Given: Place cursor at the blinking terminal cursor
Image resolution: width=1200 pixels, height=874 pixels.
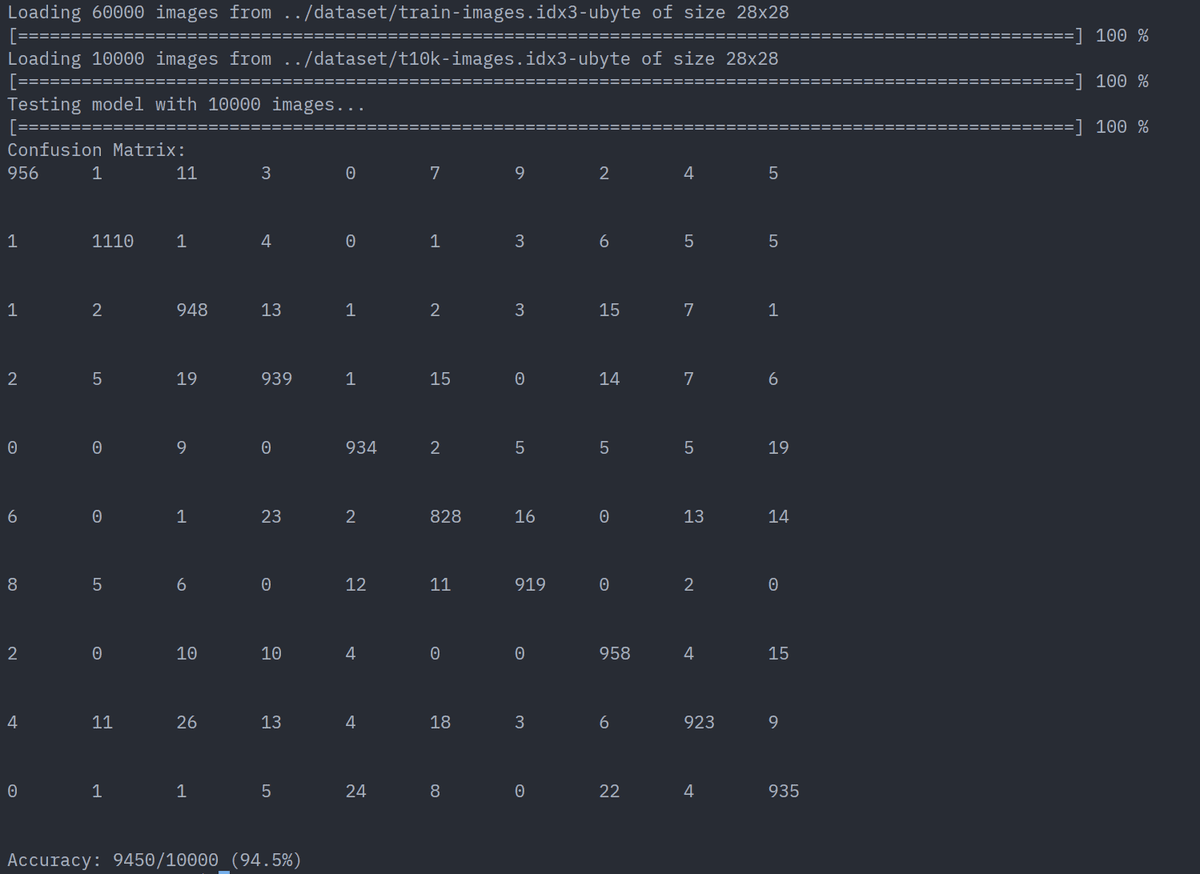Looking at the screenshot, I should click(224, 869).
